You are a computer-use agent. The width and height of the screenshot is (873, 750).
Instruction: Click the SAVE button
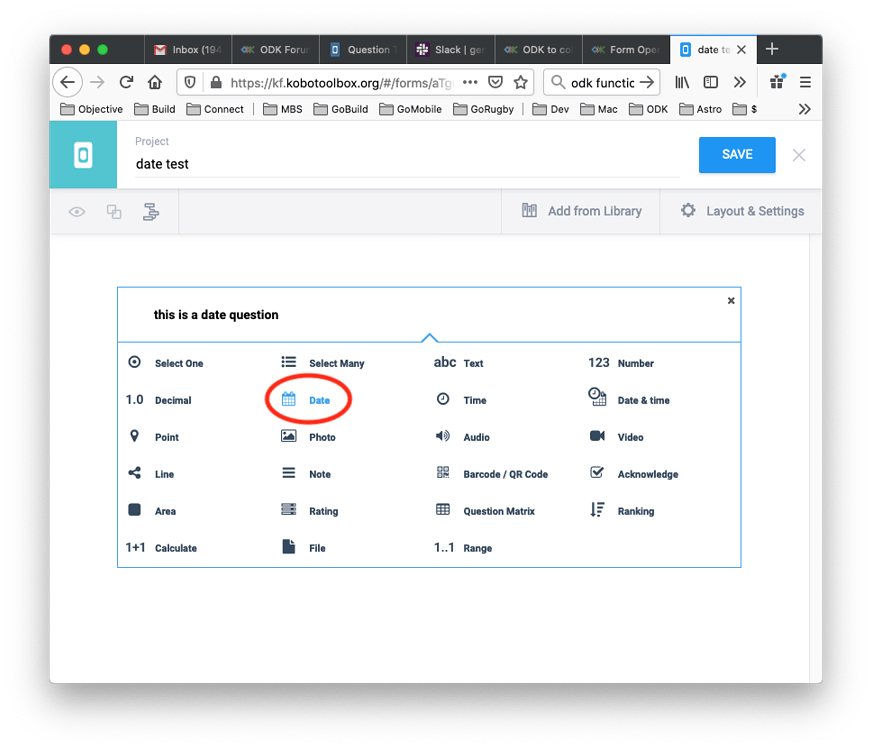pos(737,154)
